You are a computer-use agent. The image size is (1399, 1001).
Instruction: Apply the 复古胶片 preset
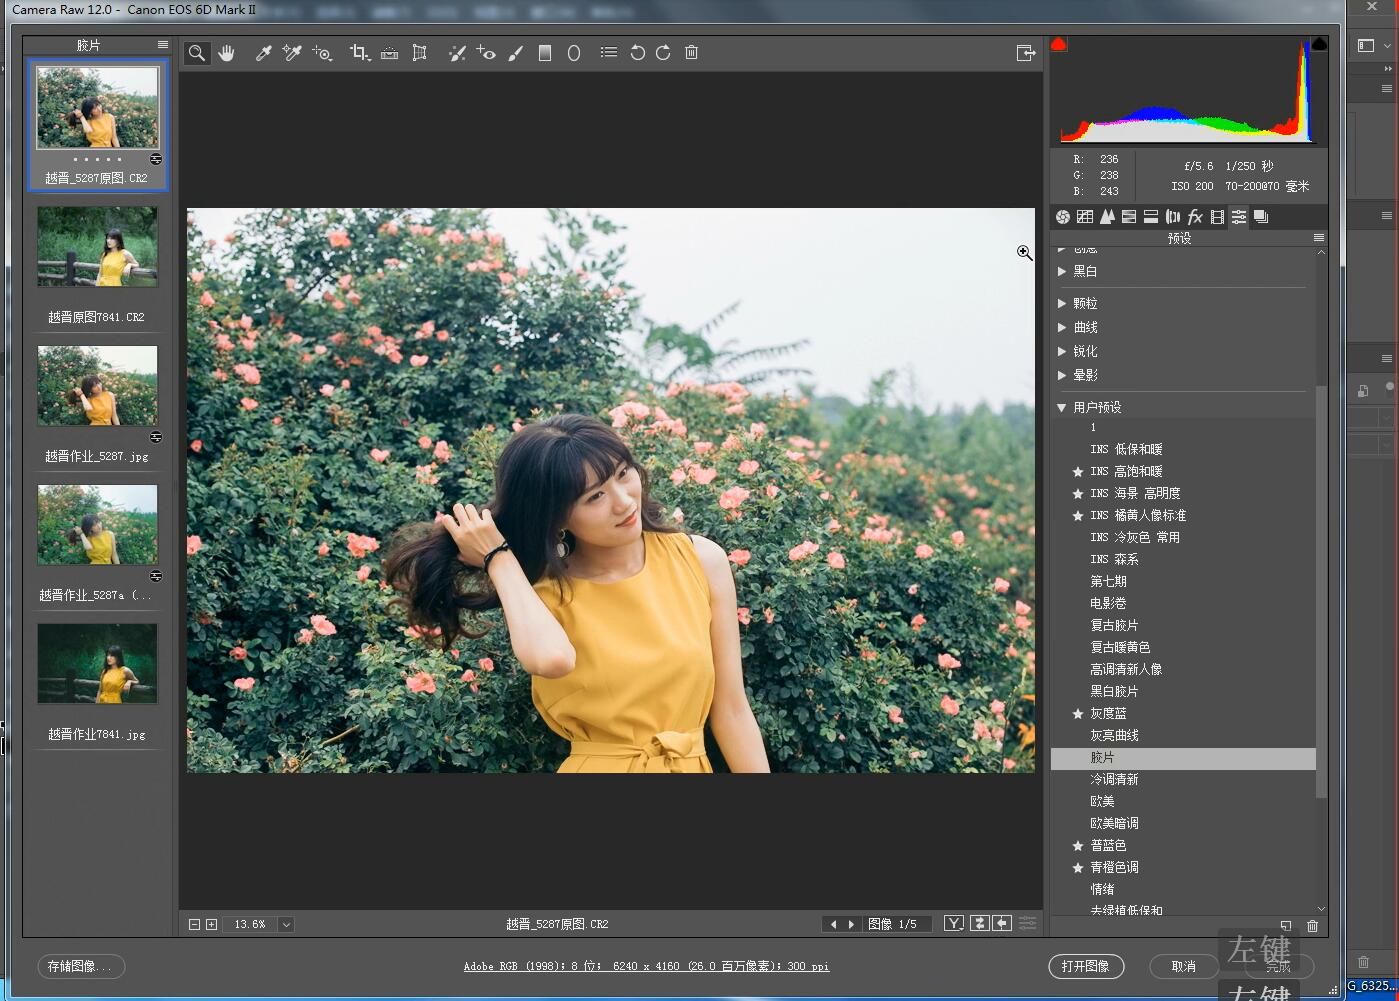point(1114,625)
